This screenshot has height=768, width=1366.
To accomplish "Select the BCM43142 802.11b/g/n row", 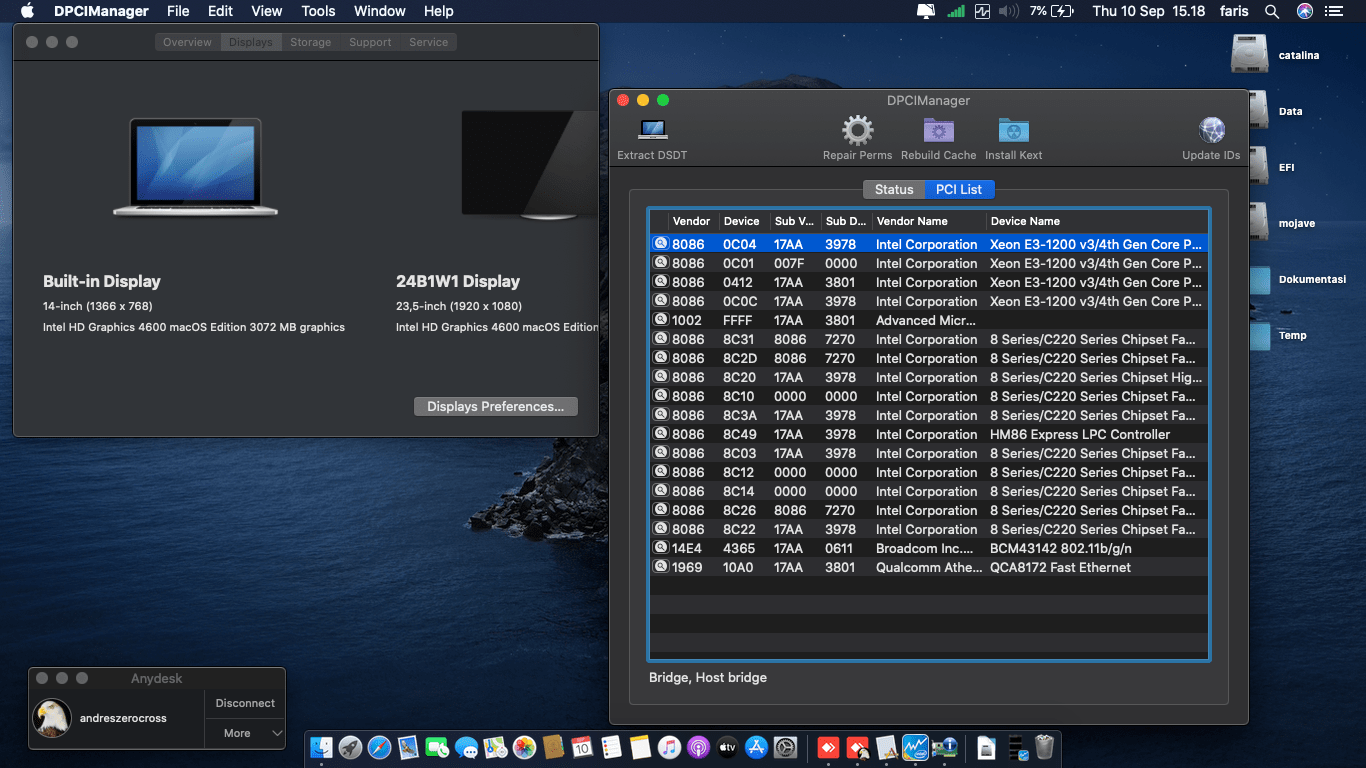I will (929, 548).
